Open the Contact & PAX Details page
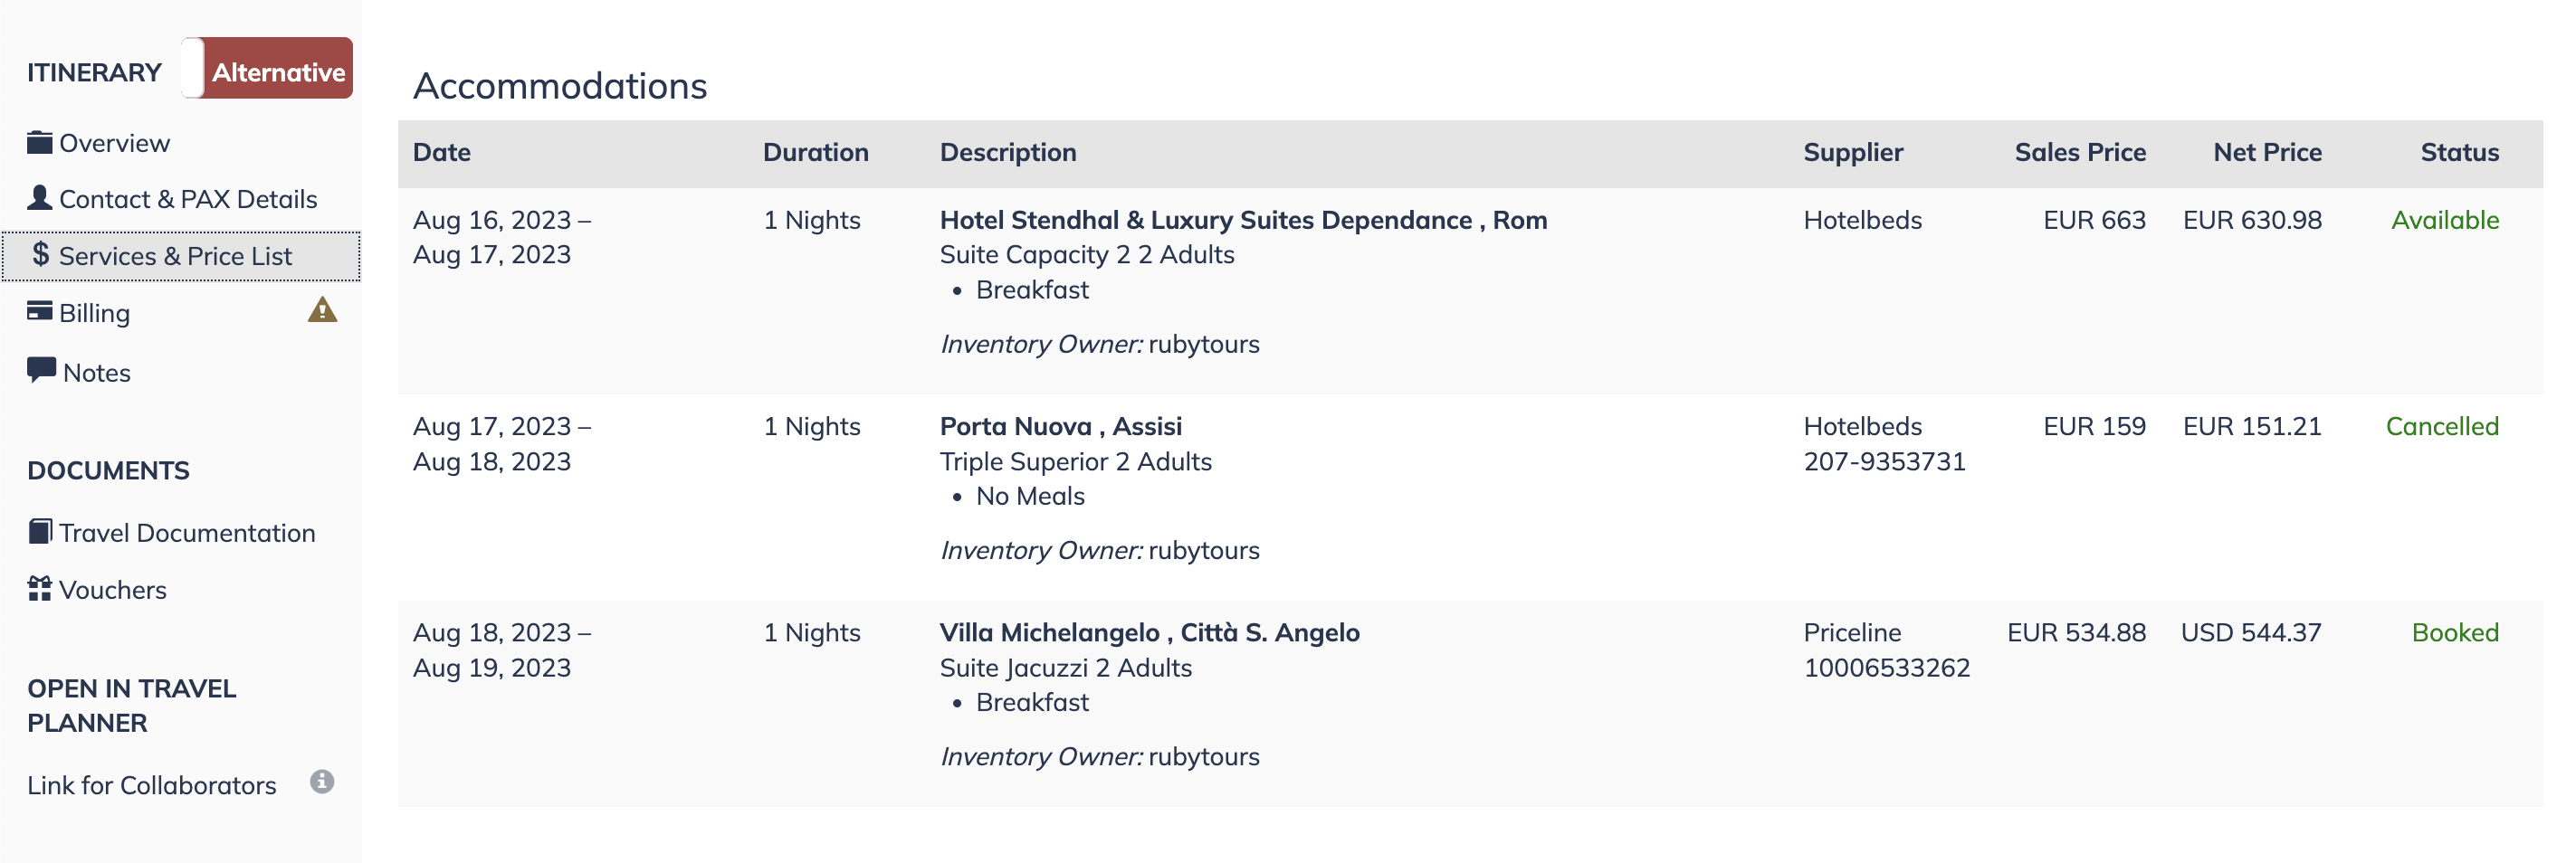Screen dimensions: 2576x863 (188, 199)
